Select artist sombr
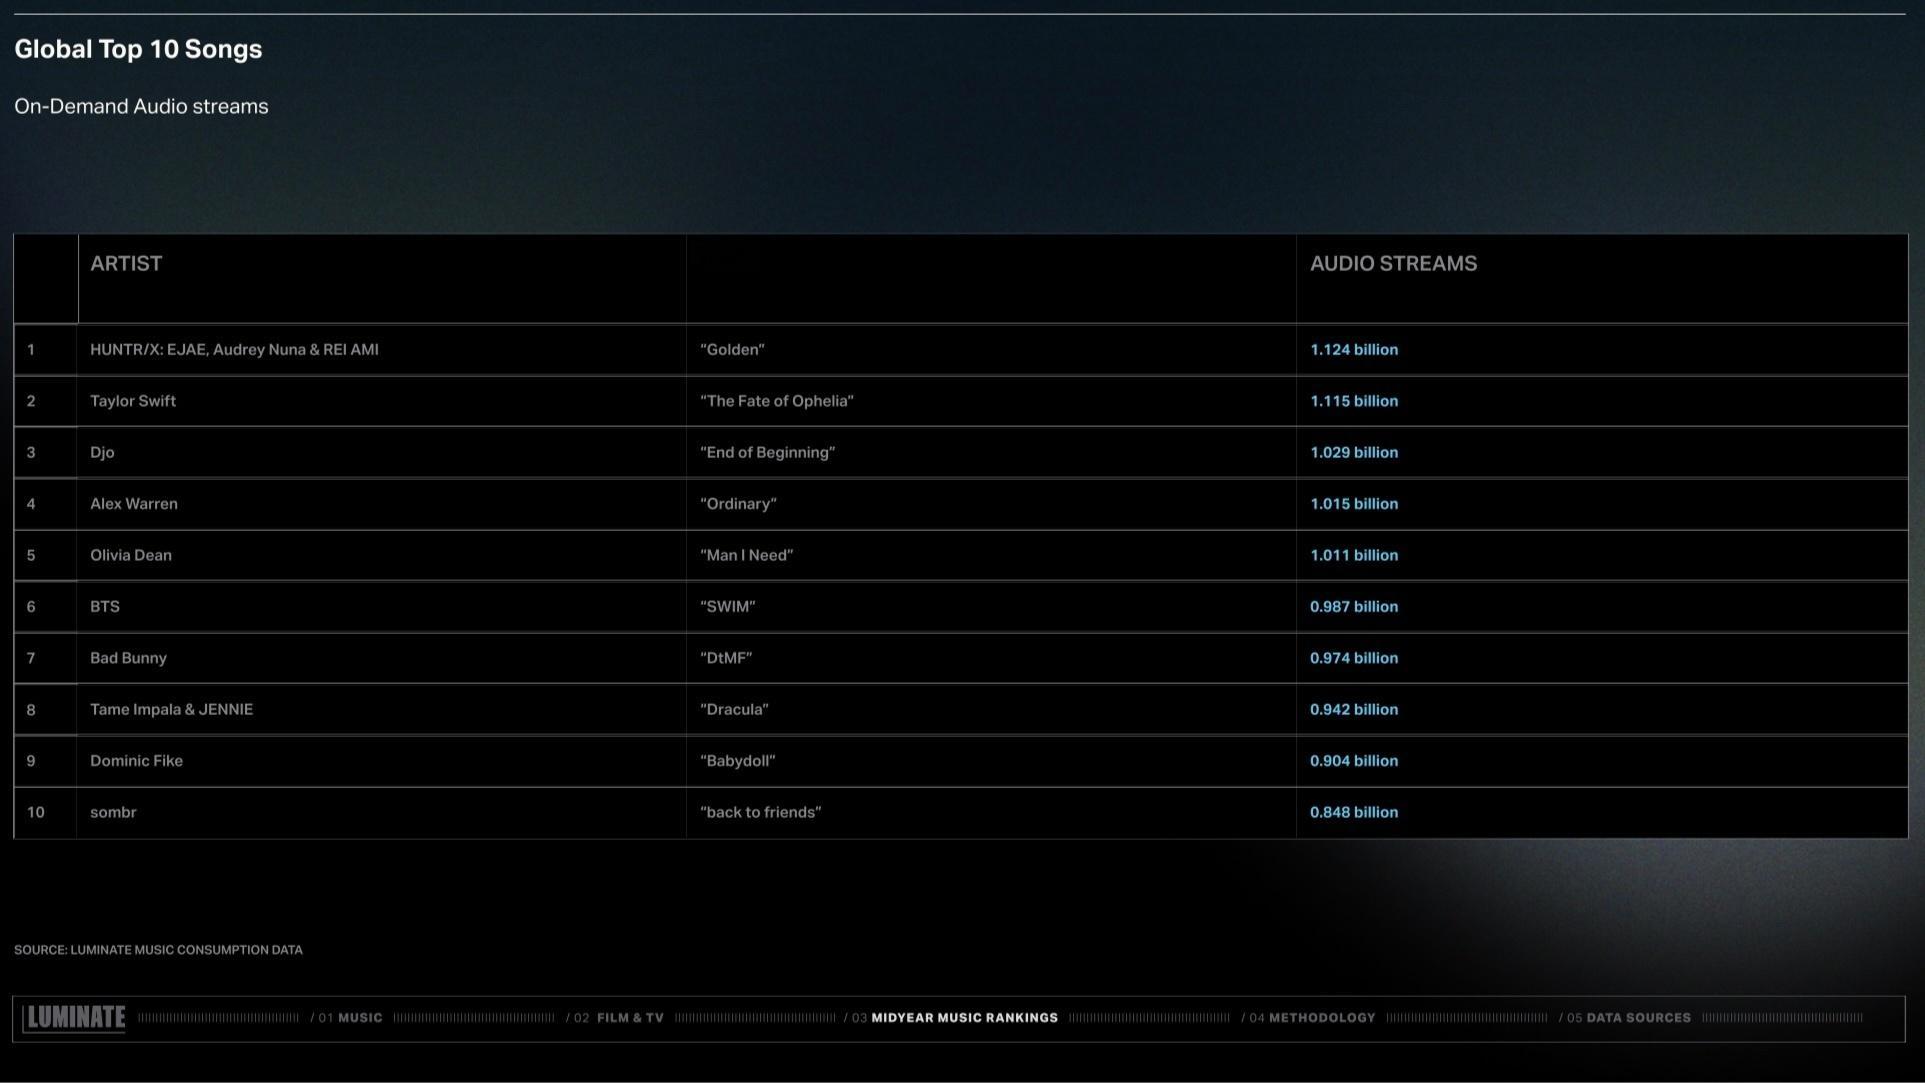The height and width of the screenshot is (1083, 1925). point(113,813)
